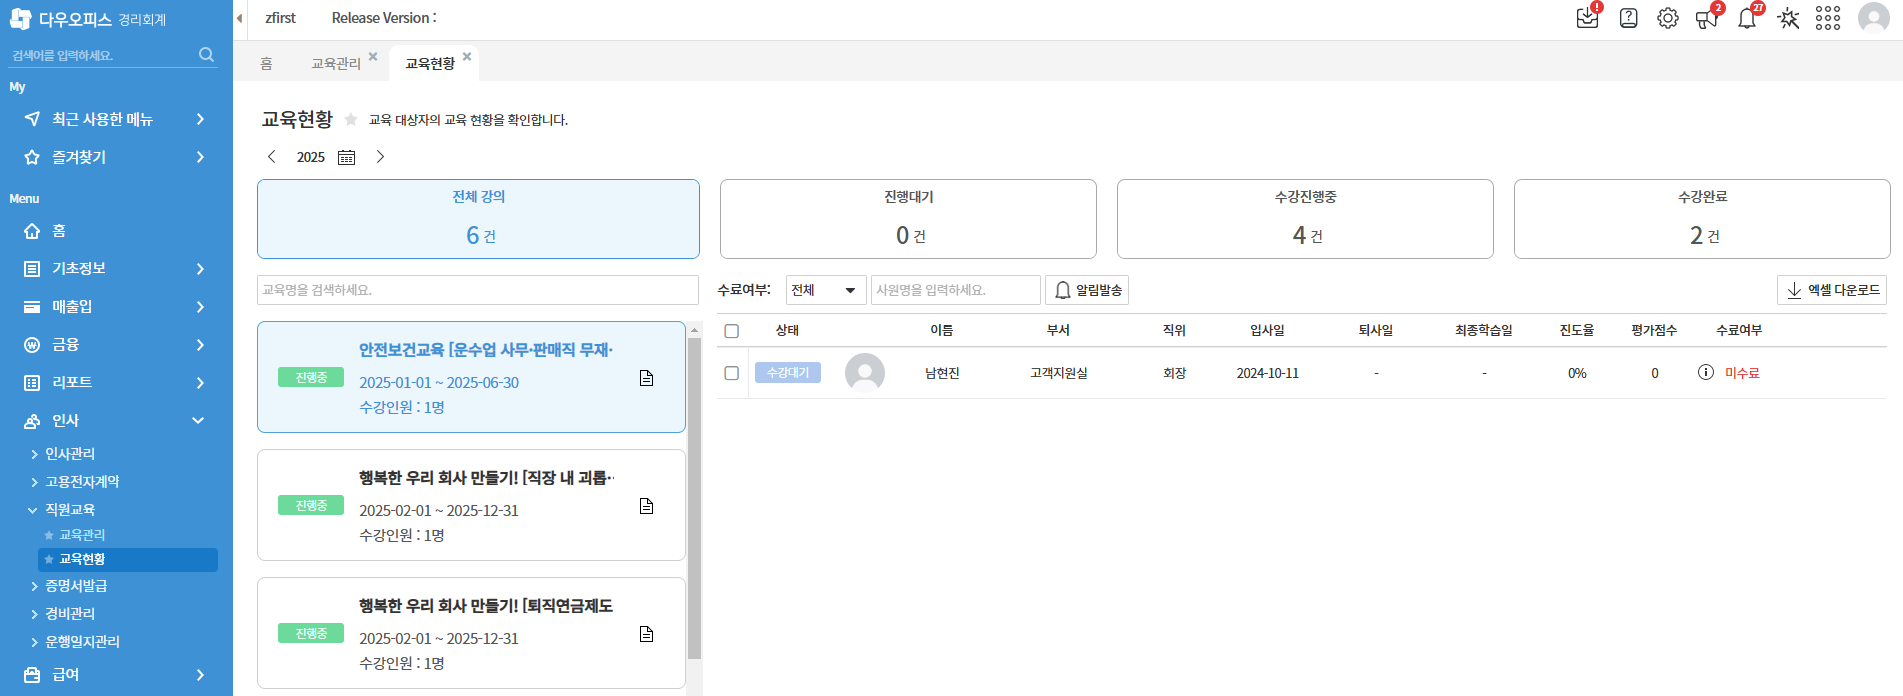This screenshot has width=1903, height=696.
Task: Expand the 기초정보 menu
Action: 115,269
